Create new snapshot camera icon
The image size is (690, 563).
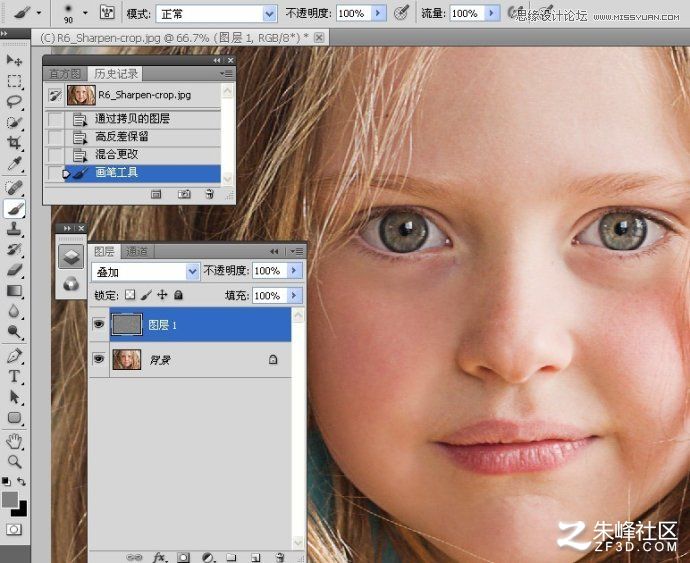tap(184, 194)
